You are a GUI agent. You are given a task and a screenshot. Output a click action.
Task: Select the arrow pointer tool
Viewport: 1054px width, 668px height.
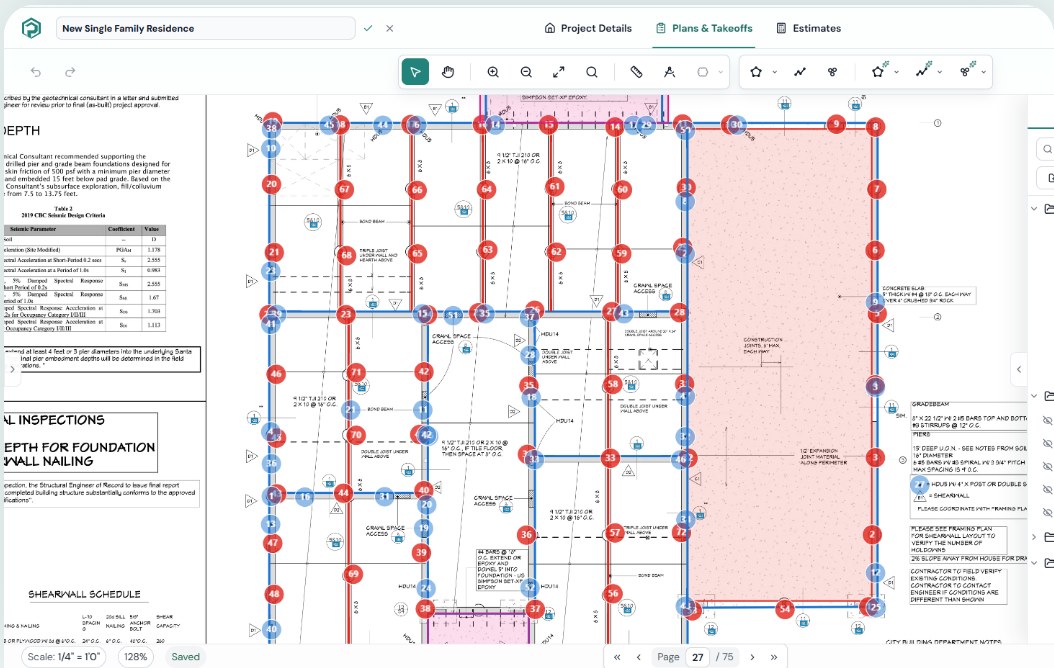click(415, 72)
